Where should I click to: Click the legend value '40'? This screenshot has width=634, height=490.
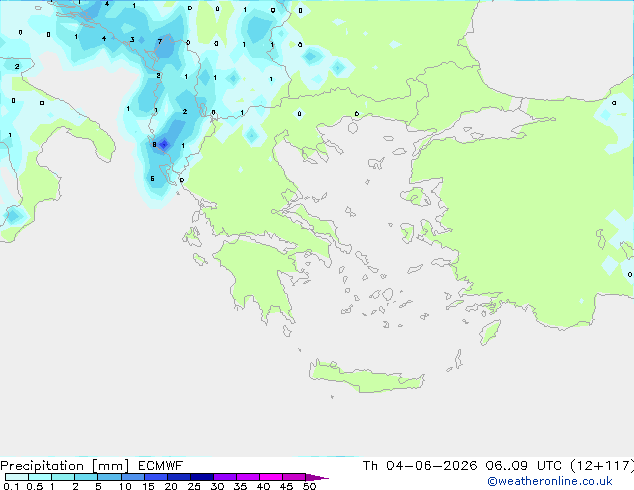coord(263,486)
